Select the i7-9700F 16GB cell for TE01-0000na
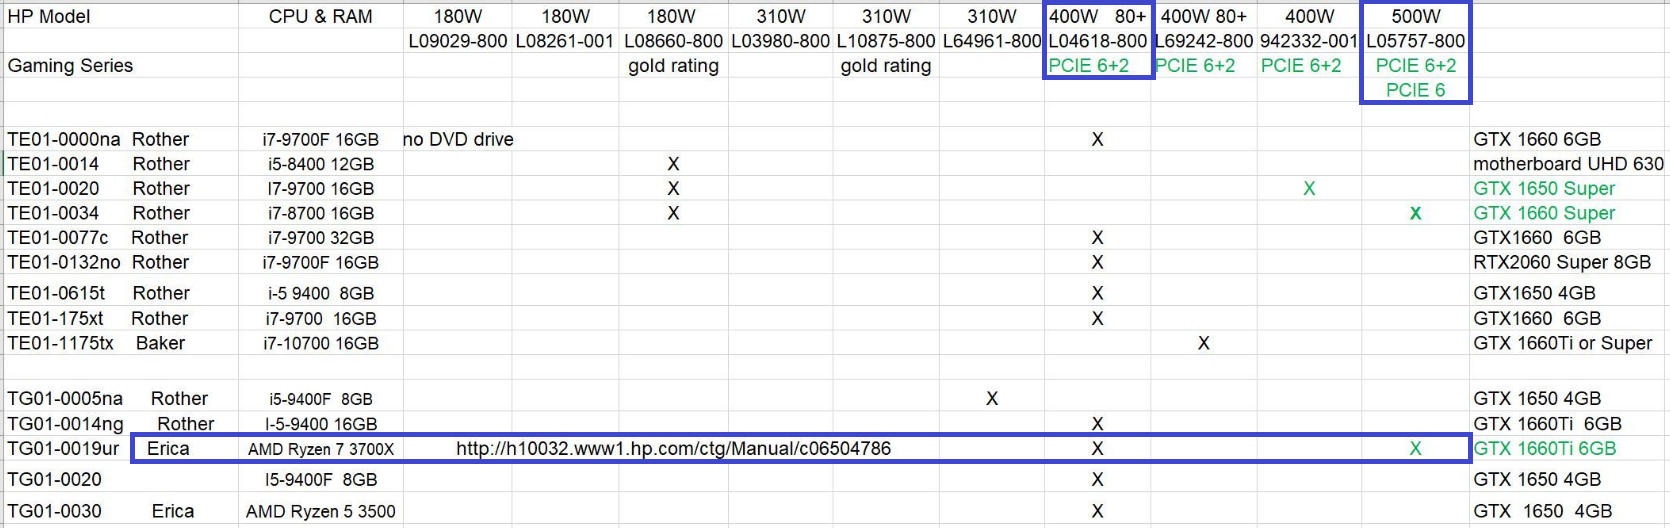The width and height of the screenshot is (1670, 528). tap(320, 139)
